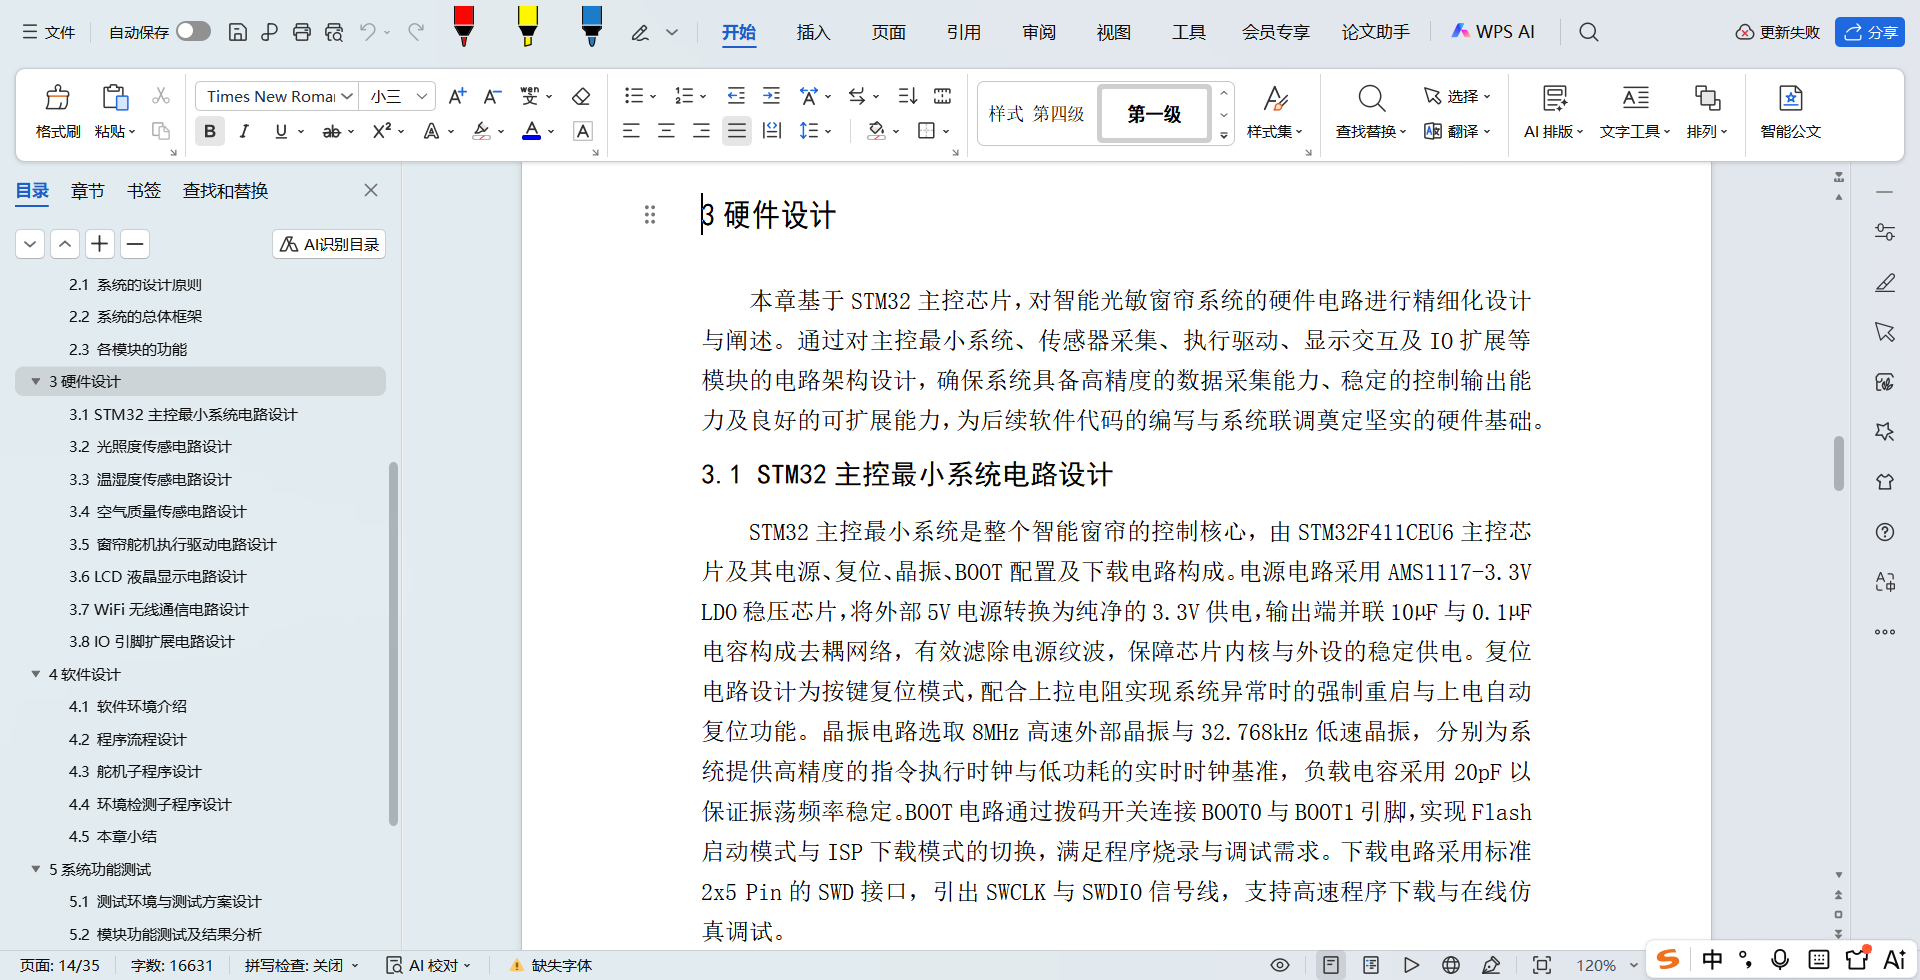
Task: Open the 视图 ribbon tab
Action: tap(1113, 32)
